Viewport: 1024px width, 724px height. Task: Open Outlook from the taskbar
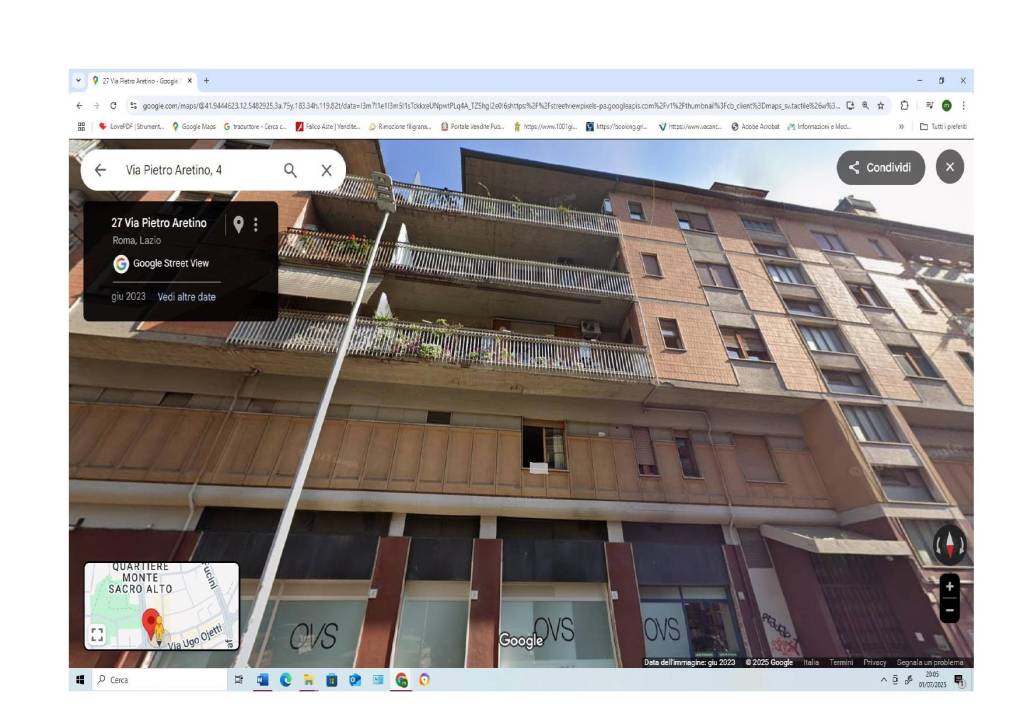pos(354,680)
